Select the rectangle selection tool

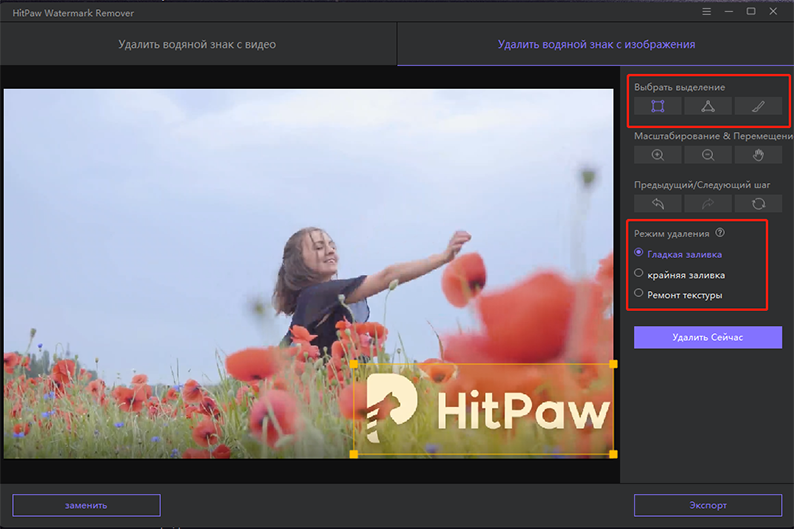[x=657, y=106]
